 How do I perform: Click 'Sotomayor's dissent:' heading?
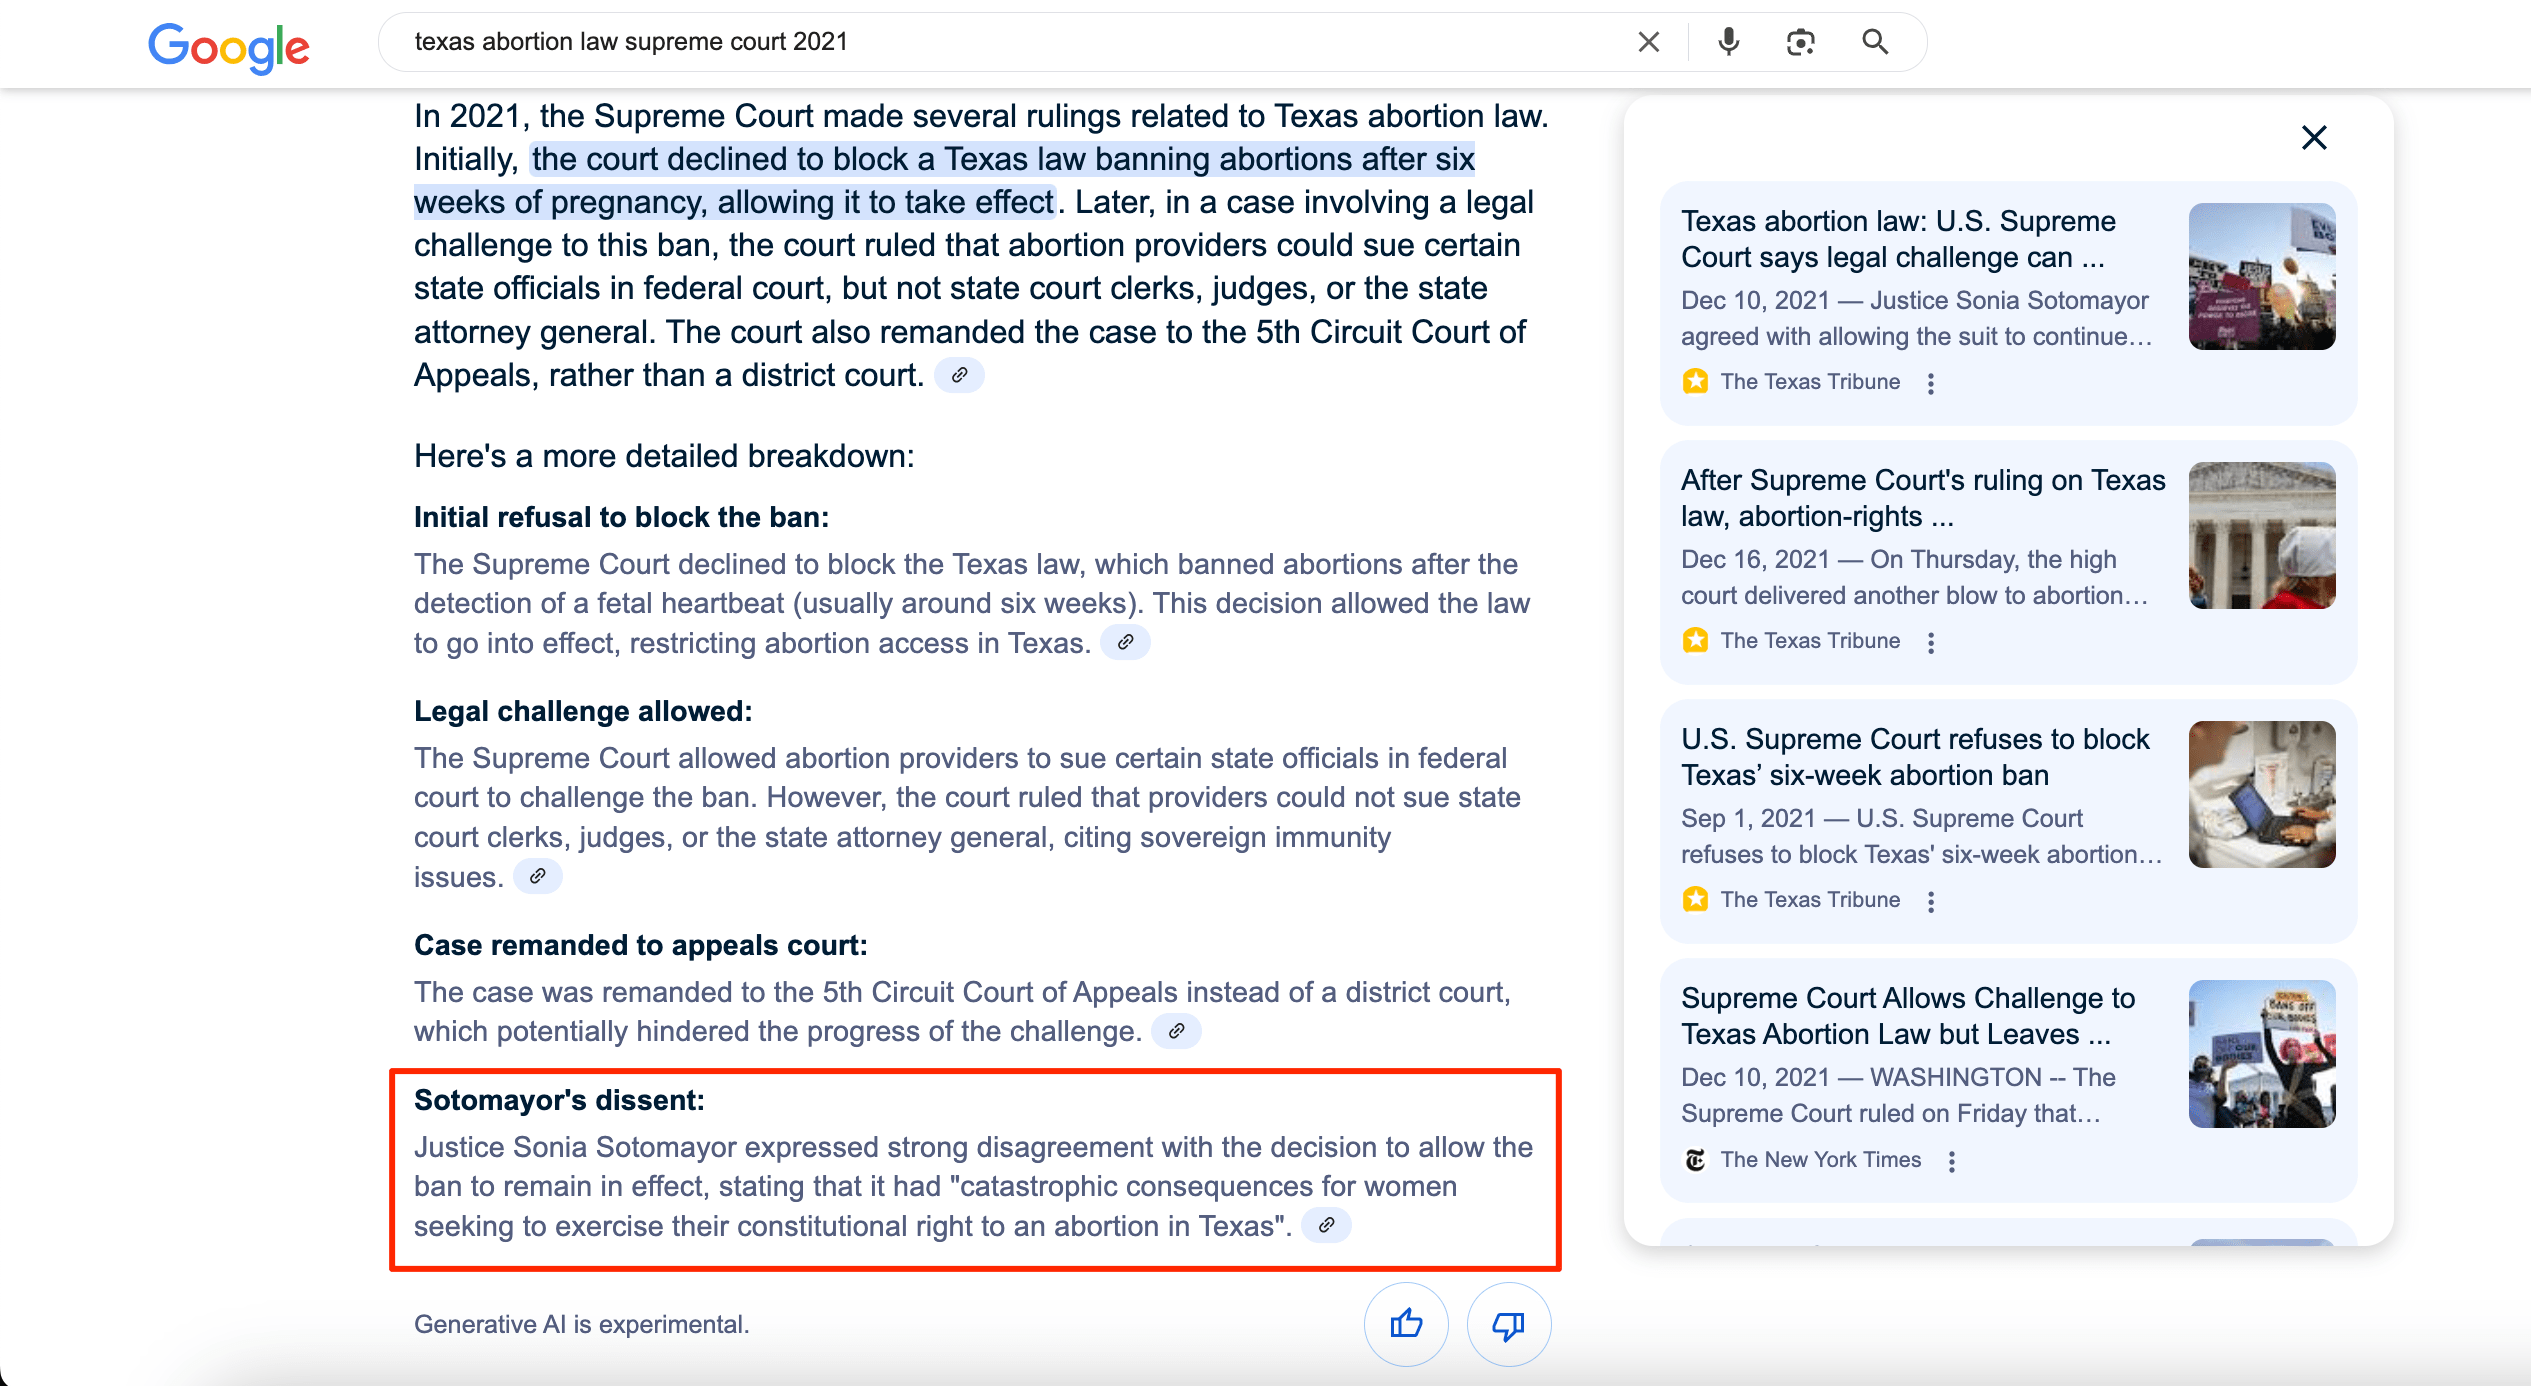(559, 1100)
